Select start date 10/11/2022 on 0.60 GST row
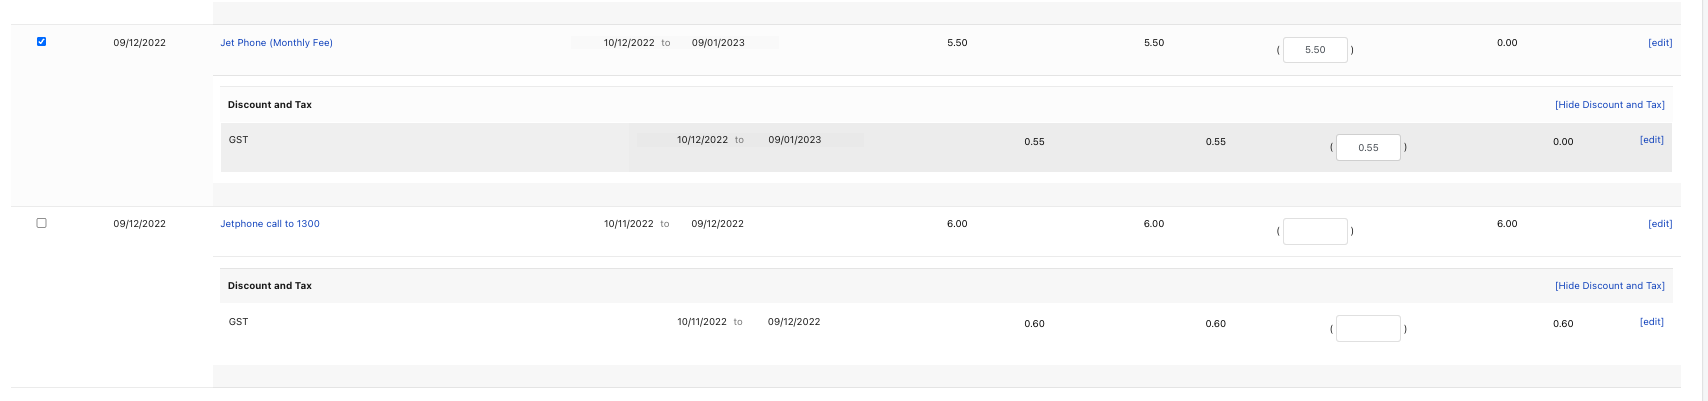Screen dimensions: 1708x401 click(x=702, y=322)
